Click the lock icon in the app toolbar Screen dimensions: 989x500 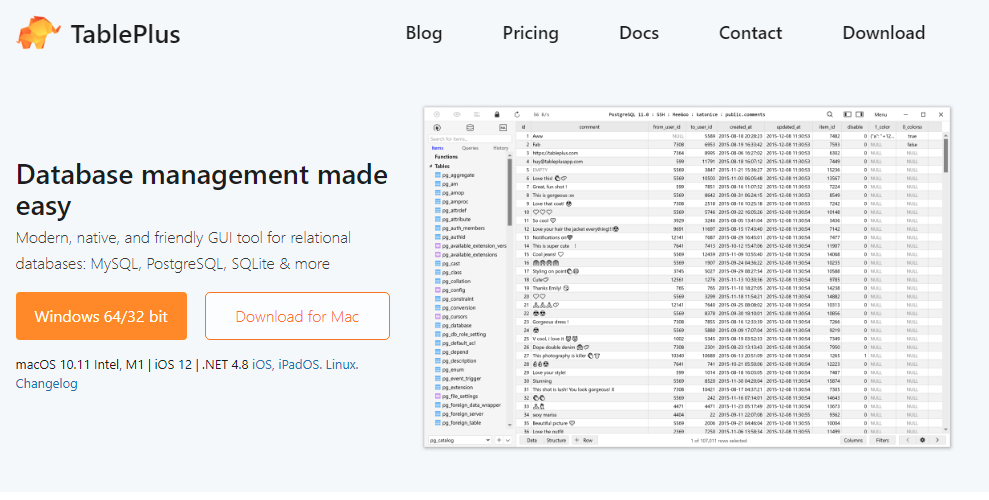click(x=496, y=115)
